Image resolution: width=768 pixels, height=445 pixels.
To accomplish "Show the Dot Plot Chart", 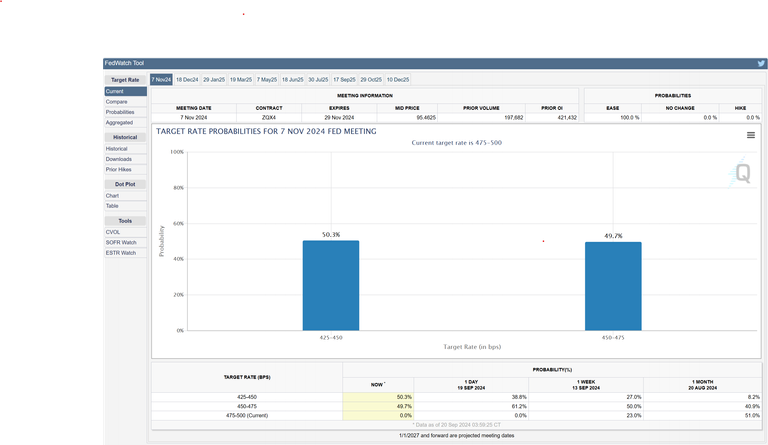I will click(112, 196).
